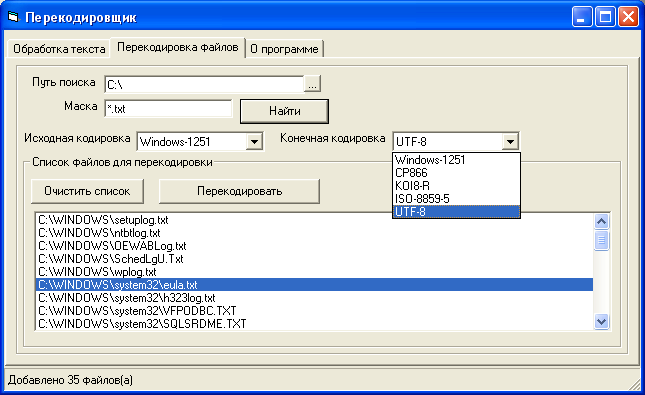Select C:\WINDOWS\SchedLgU.Txt in file list
This screenshot has height=395, width=645.
tap(314, 259)
